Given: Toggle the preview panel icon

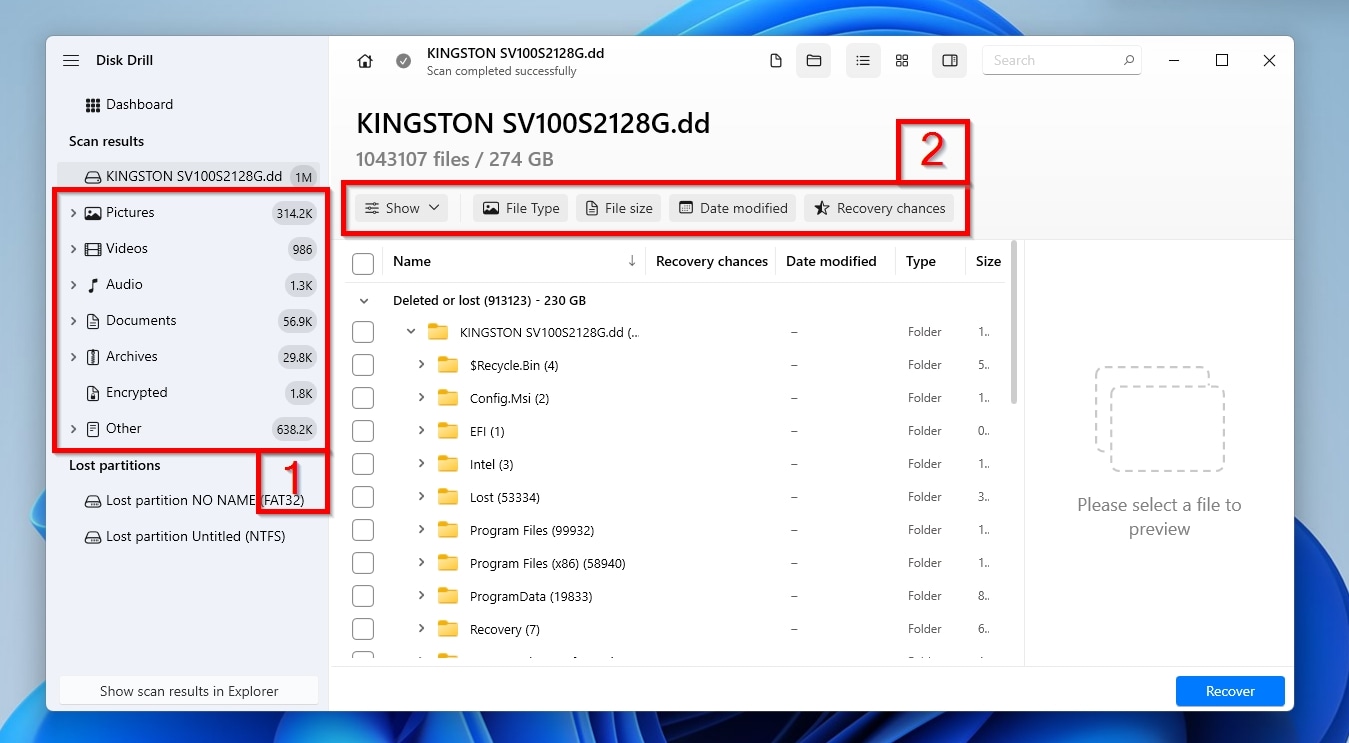Looking at the screenshot, I should 950,61.
